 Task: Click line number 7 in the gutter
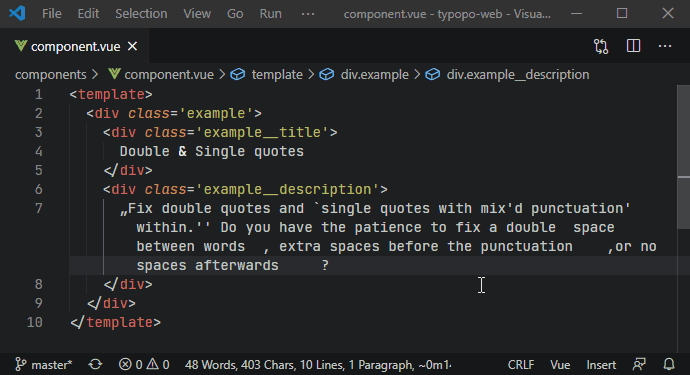pos(39,208)
